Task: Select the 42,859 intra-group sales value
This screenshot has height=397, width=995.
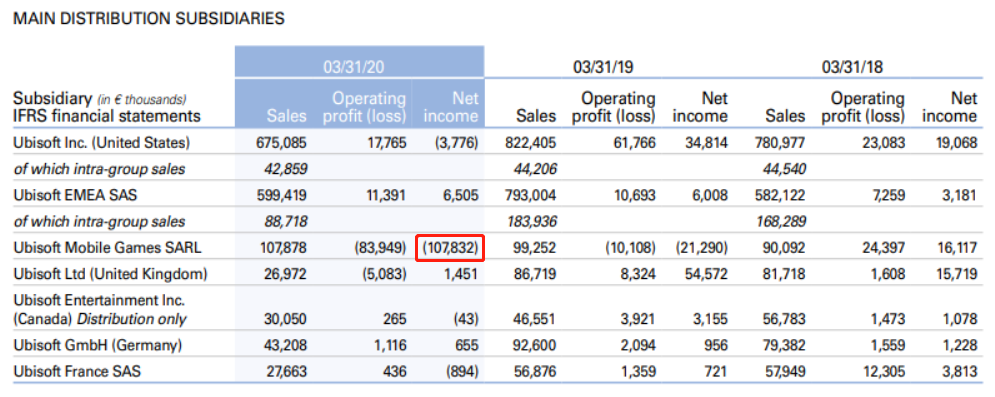Action: coord(285,169)
